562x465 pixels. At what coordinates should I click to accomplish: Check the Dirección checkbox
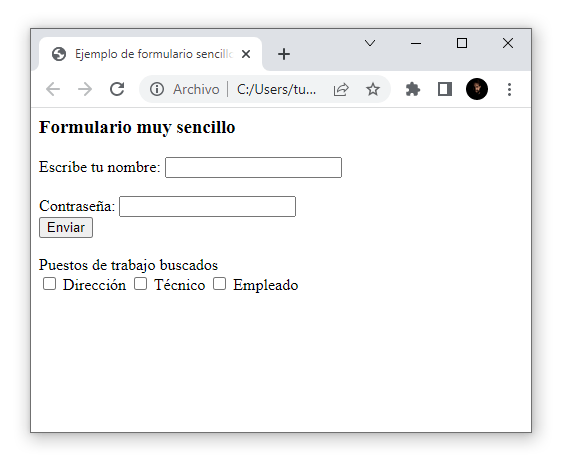point(49,284)
